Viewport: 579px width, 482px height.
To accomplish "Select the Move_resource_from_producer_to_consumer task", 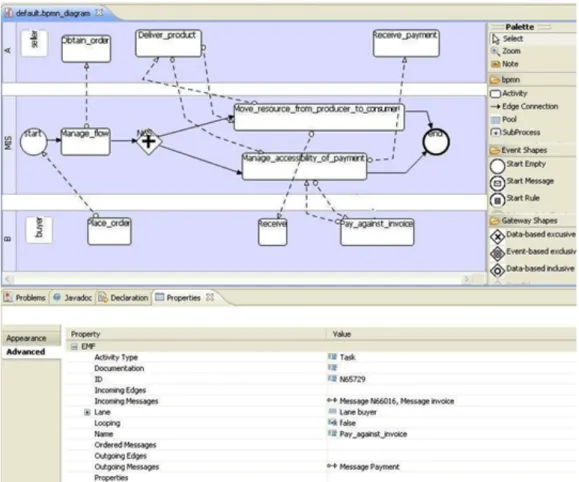I will pos(319,117).
